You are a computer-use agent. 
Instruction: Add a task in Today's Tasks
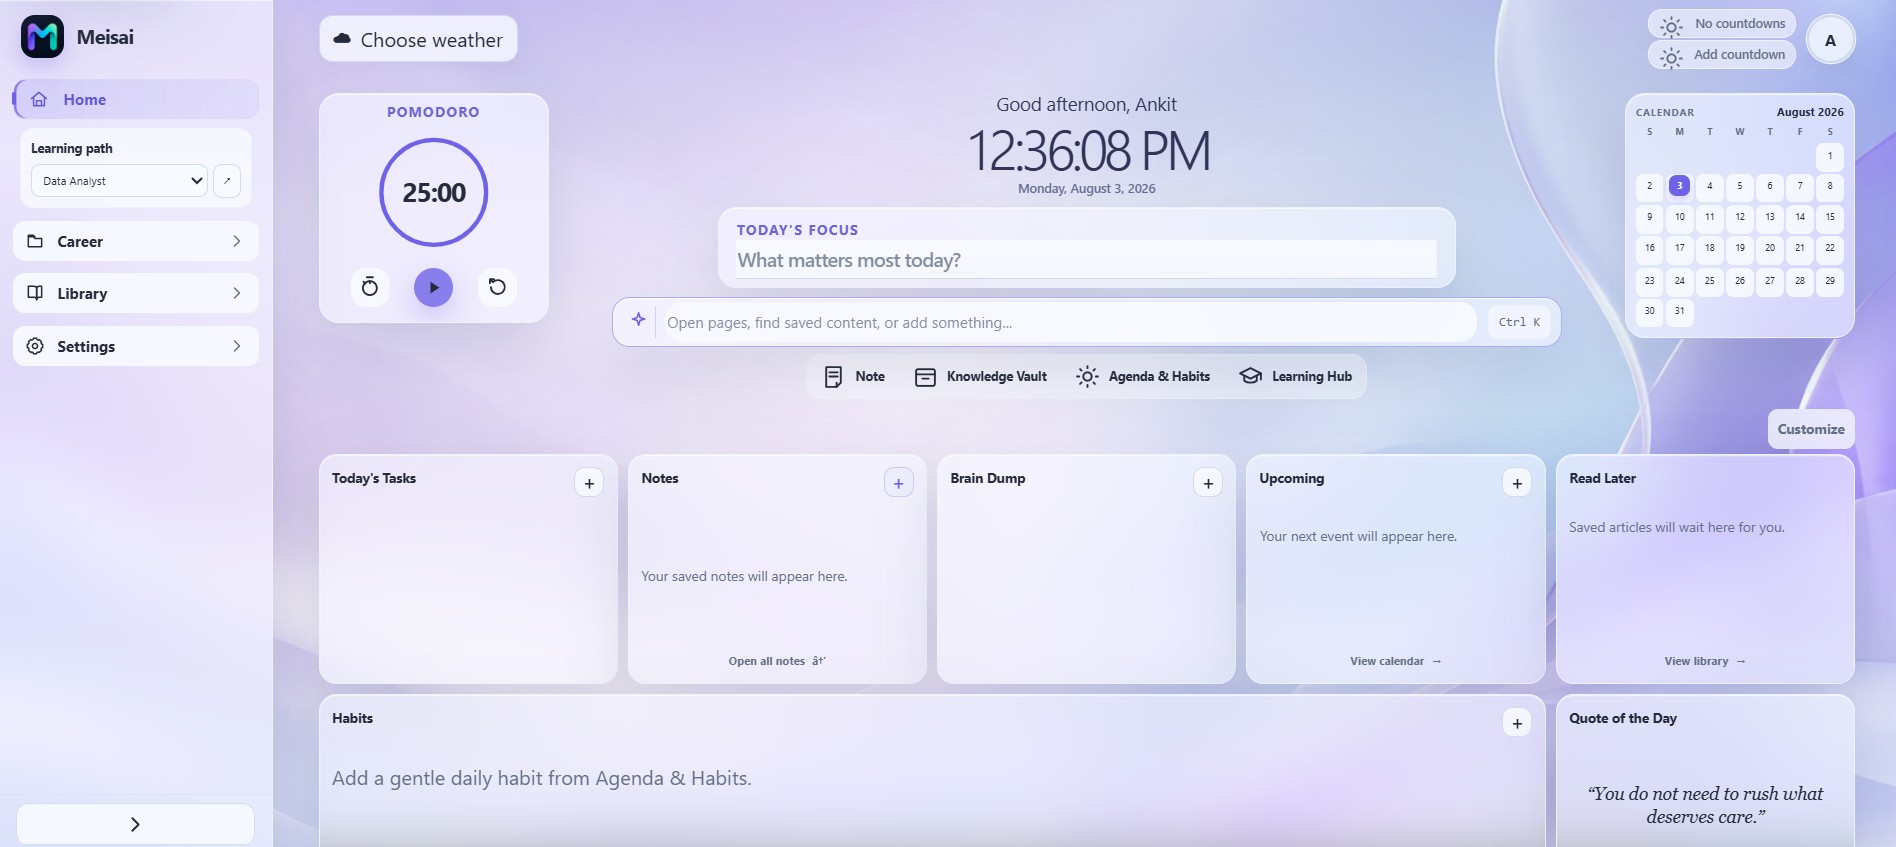click(x=589, y=483)
